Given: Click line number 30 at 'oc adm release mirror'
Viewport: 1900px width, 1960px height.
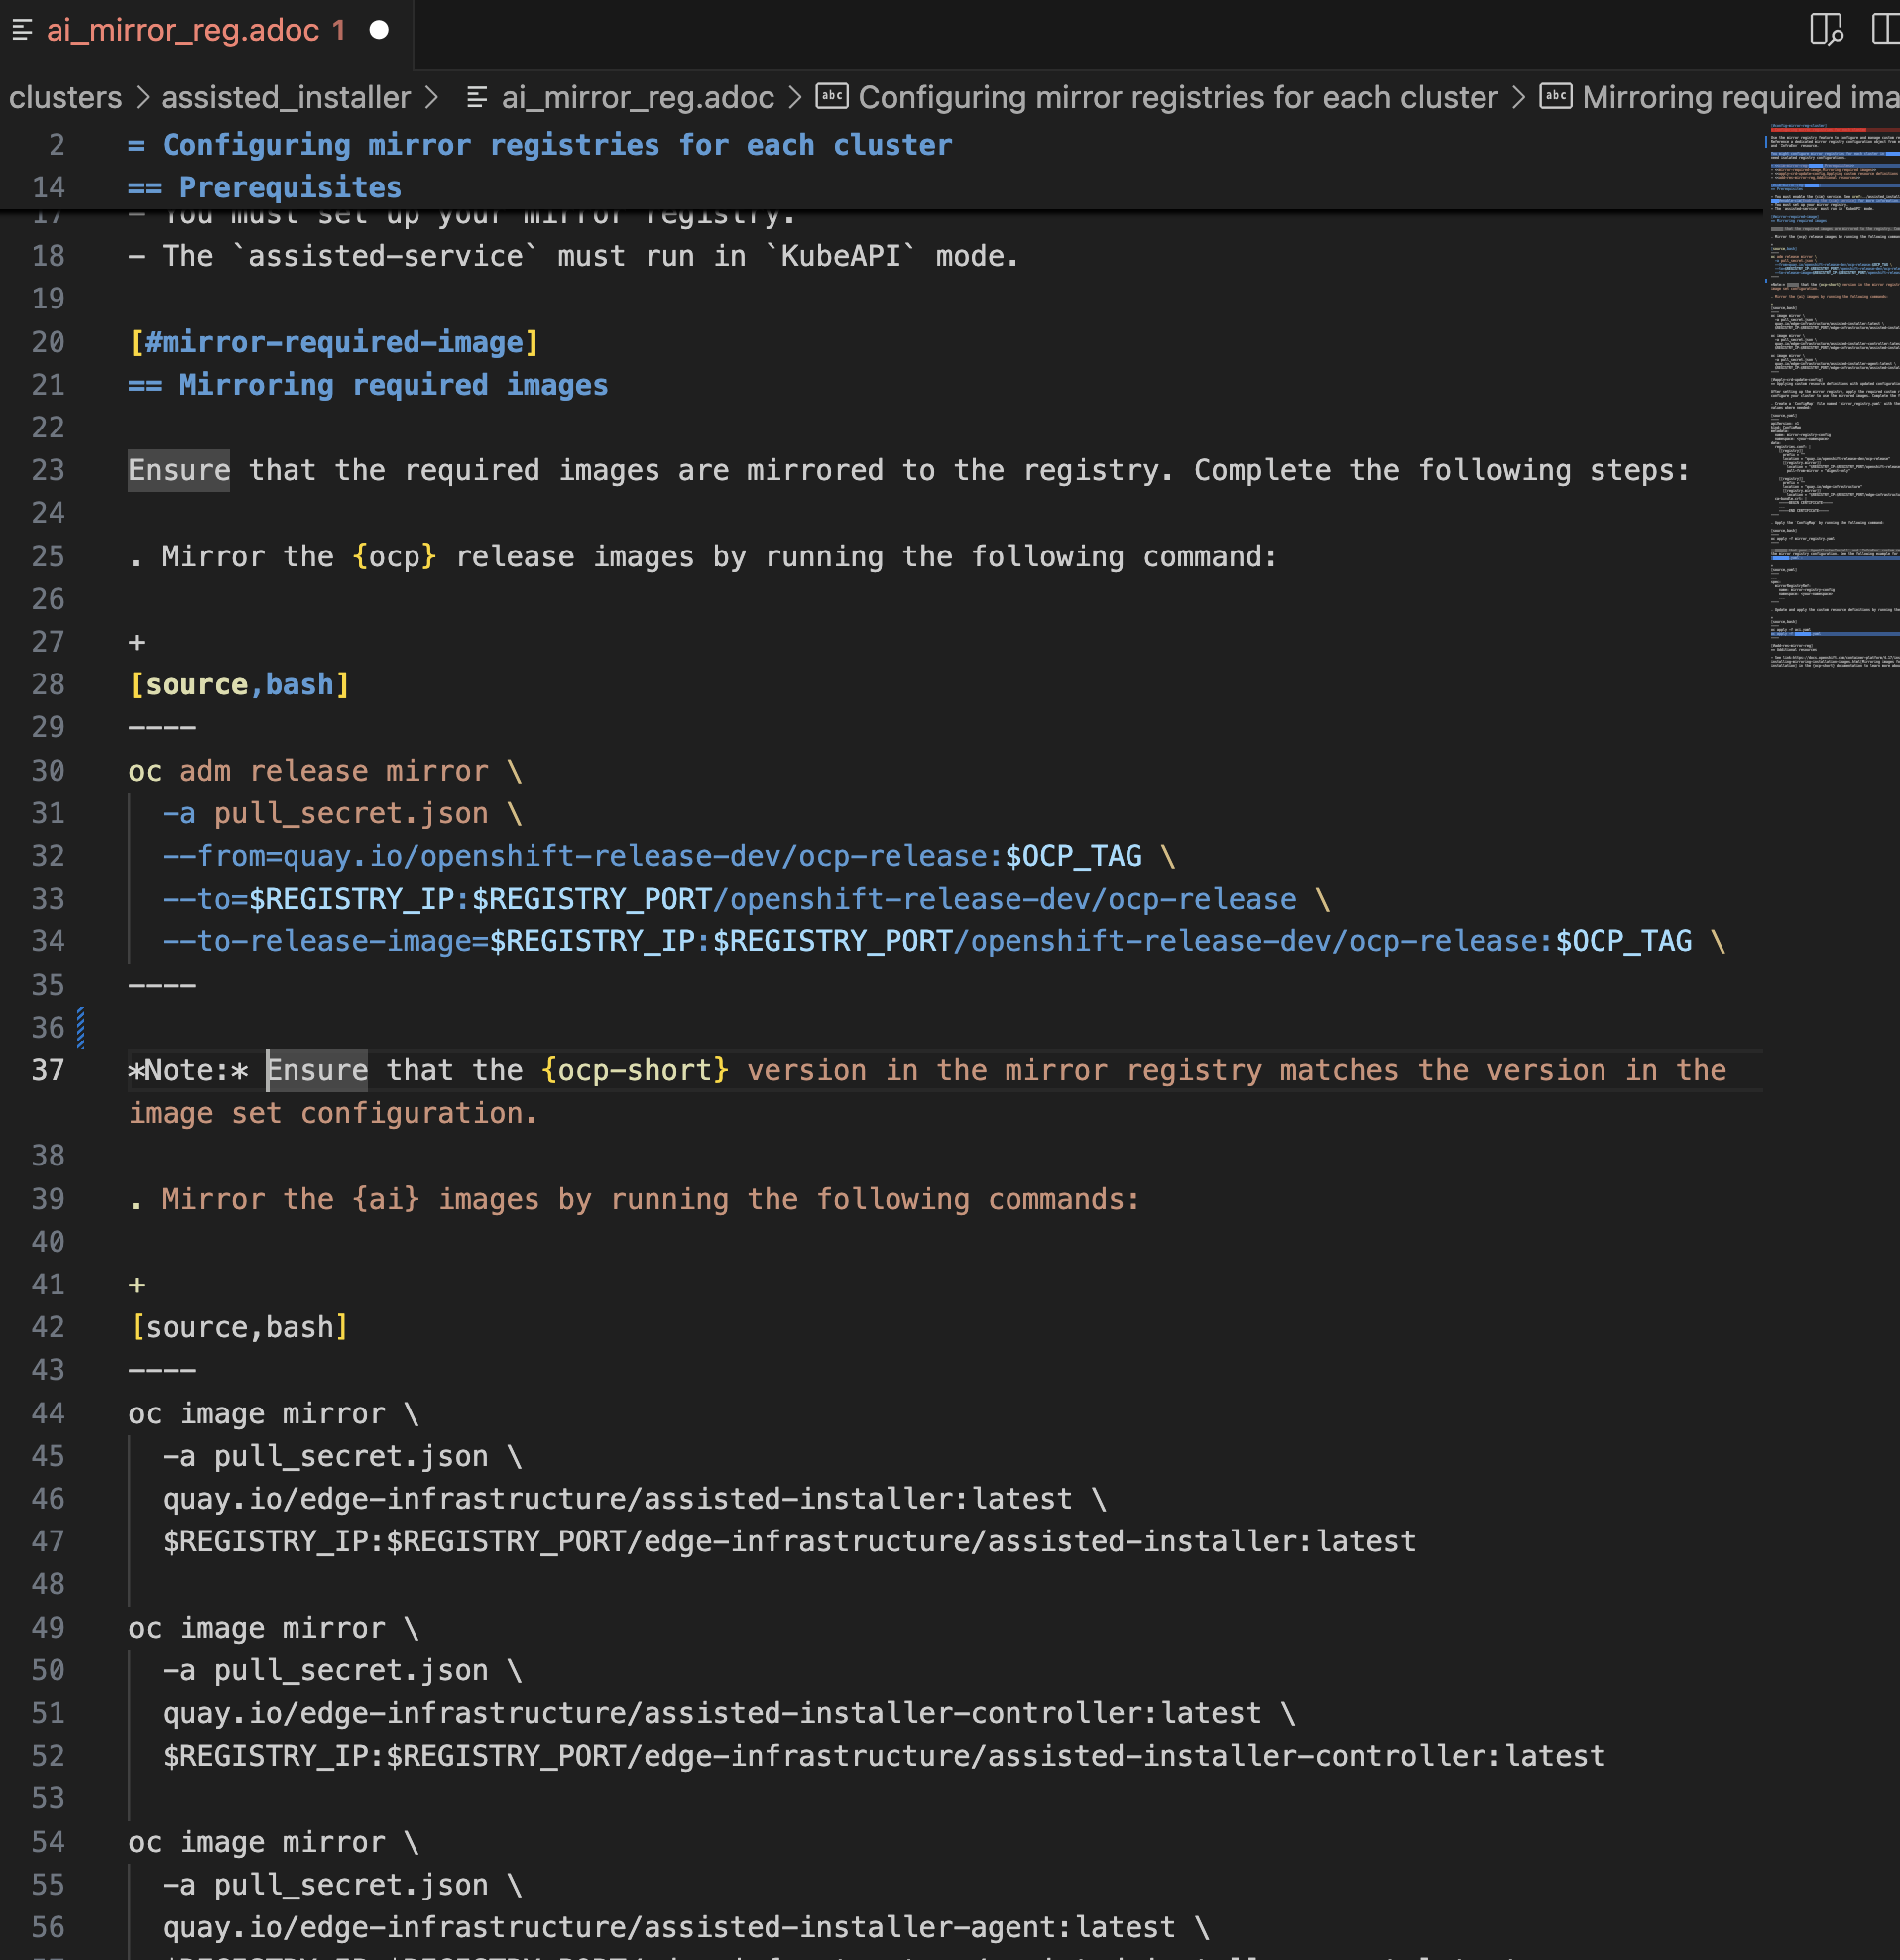Looking at the screenshot, I should coord(48,771).
